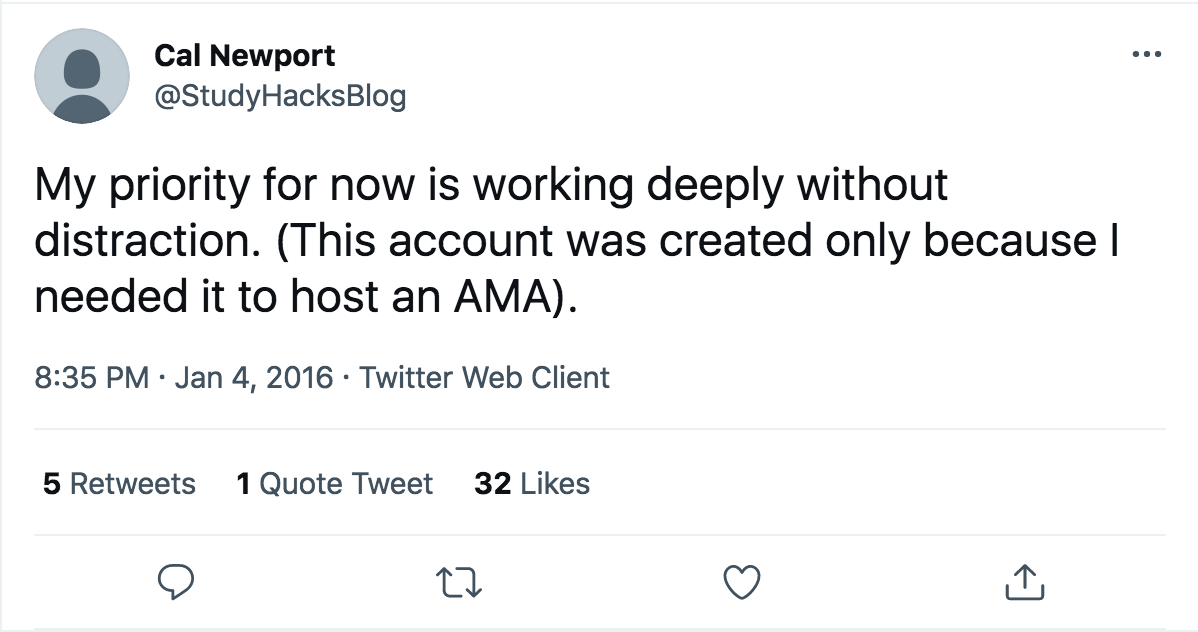Retweet using the arrows icon
The height and width of the screenshot is (632, 1198).
(461, 581)
